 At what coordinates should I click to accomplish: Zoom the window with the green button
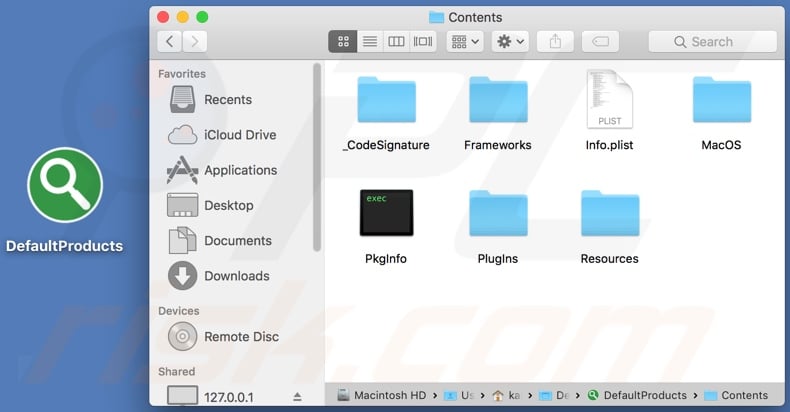202,17
